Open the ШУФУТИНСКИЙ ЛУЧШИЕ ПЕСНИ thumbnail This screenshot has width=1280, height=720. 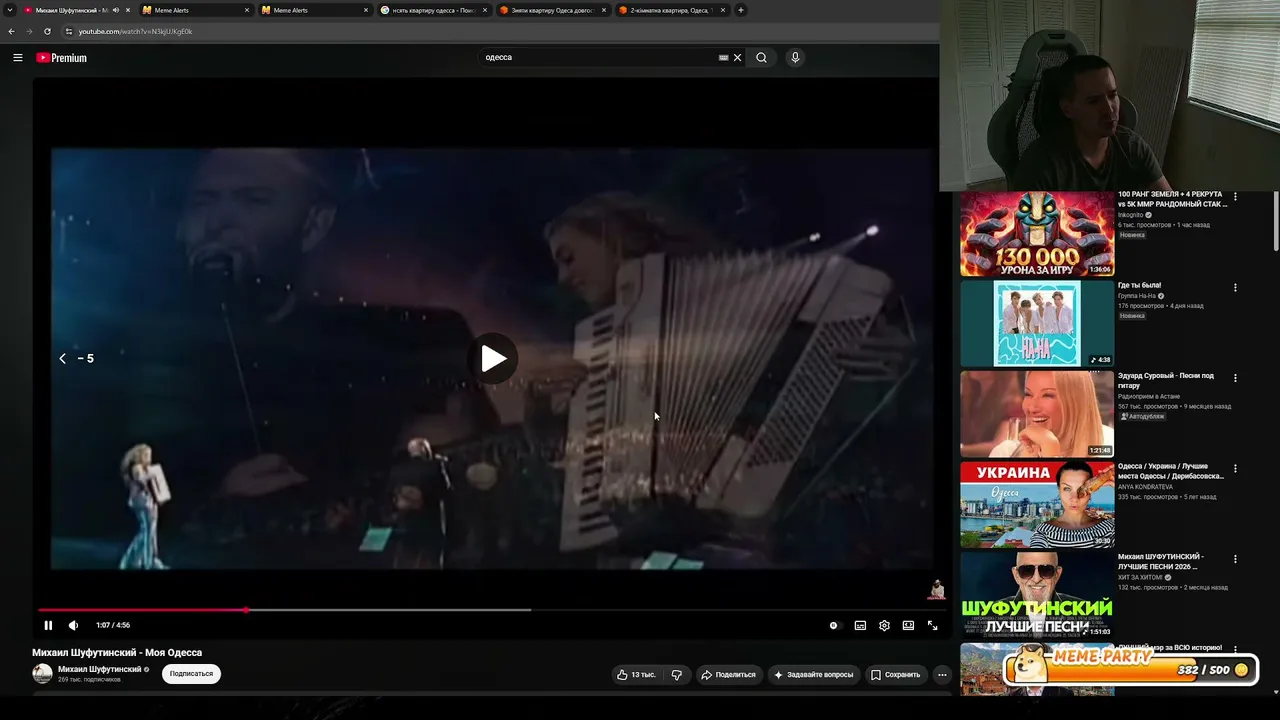pos(1037,594)
